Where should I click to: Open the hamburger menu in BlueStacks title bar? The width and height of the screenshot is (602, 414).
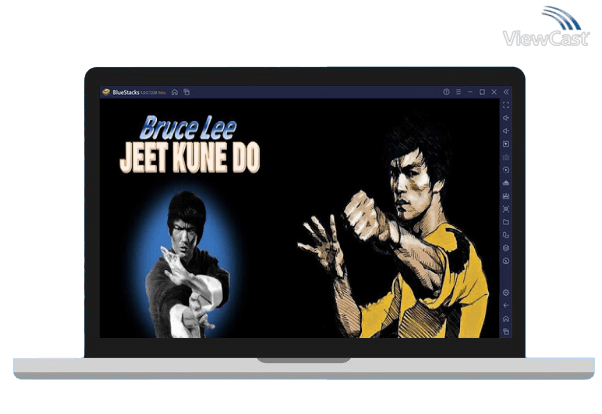[458, 92]
